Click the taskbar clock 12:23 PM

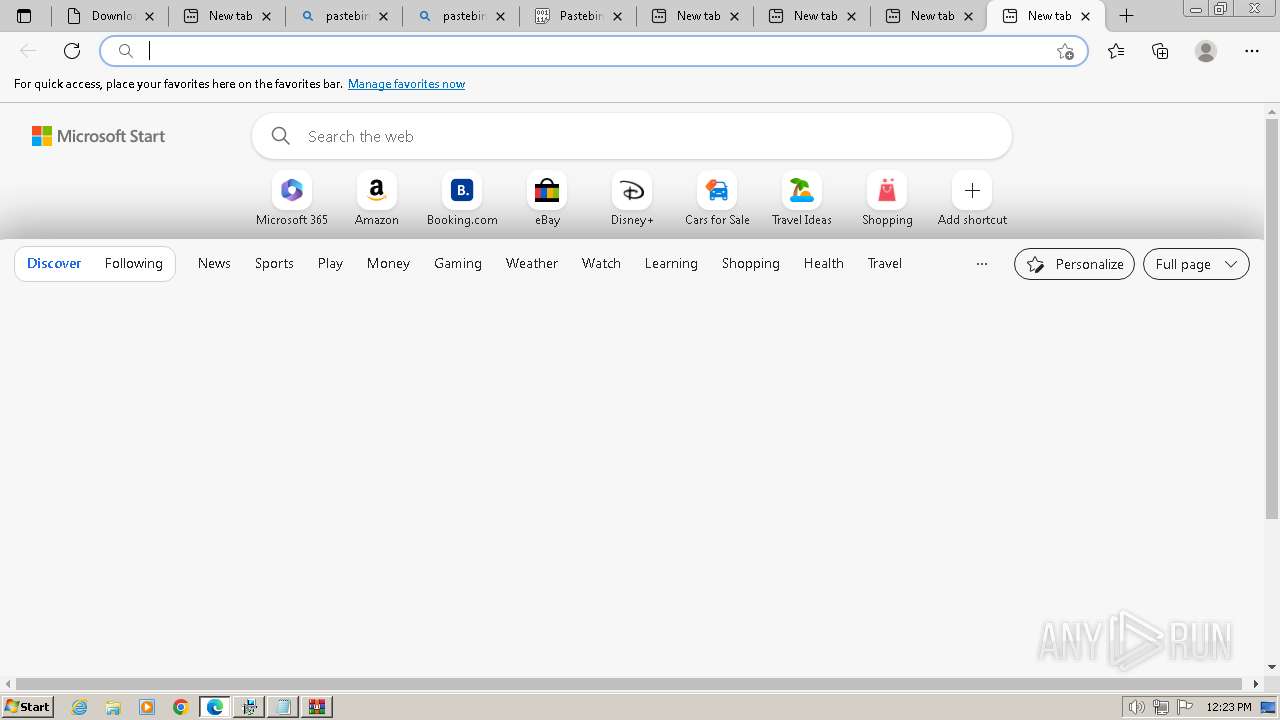point(1229,707)
